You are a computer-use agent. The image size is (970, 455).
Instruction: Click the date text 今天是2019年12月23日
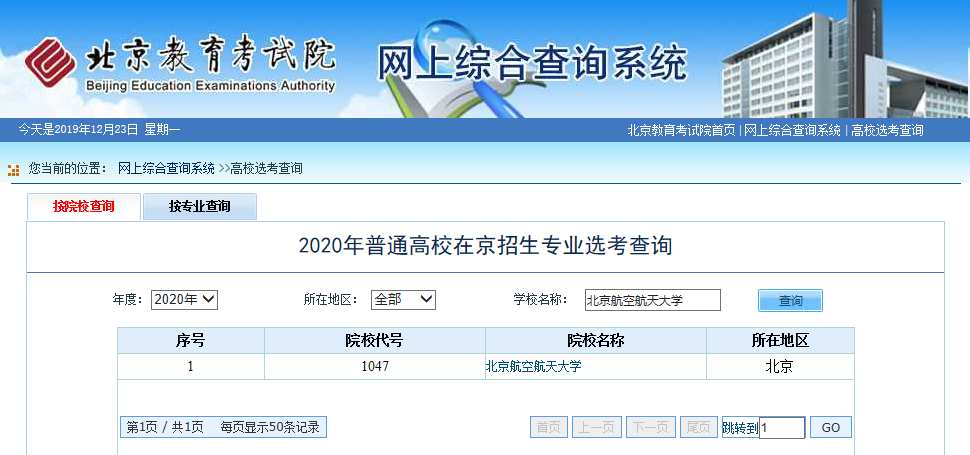79,130
